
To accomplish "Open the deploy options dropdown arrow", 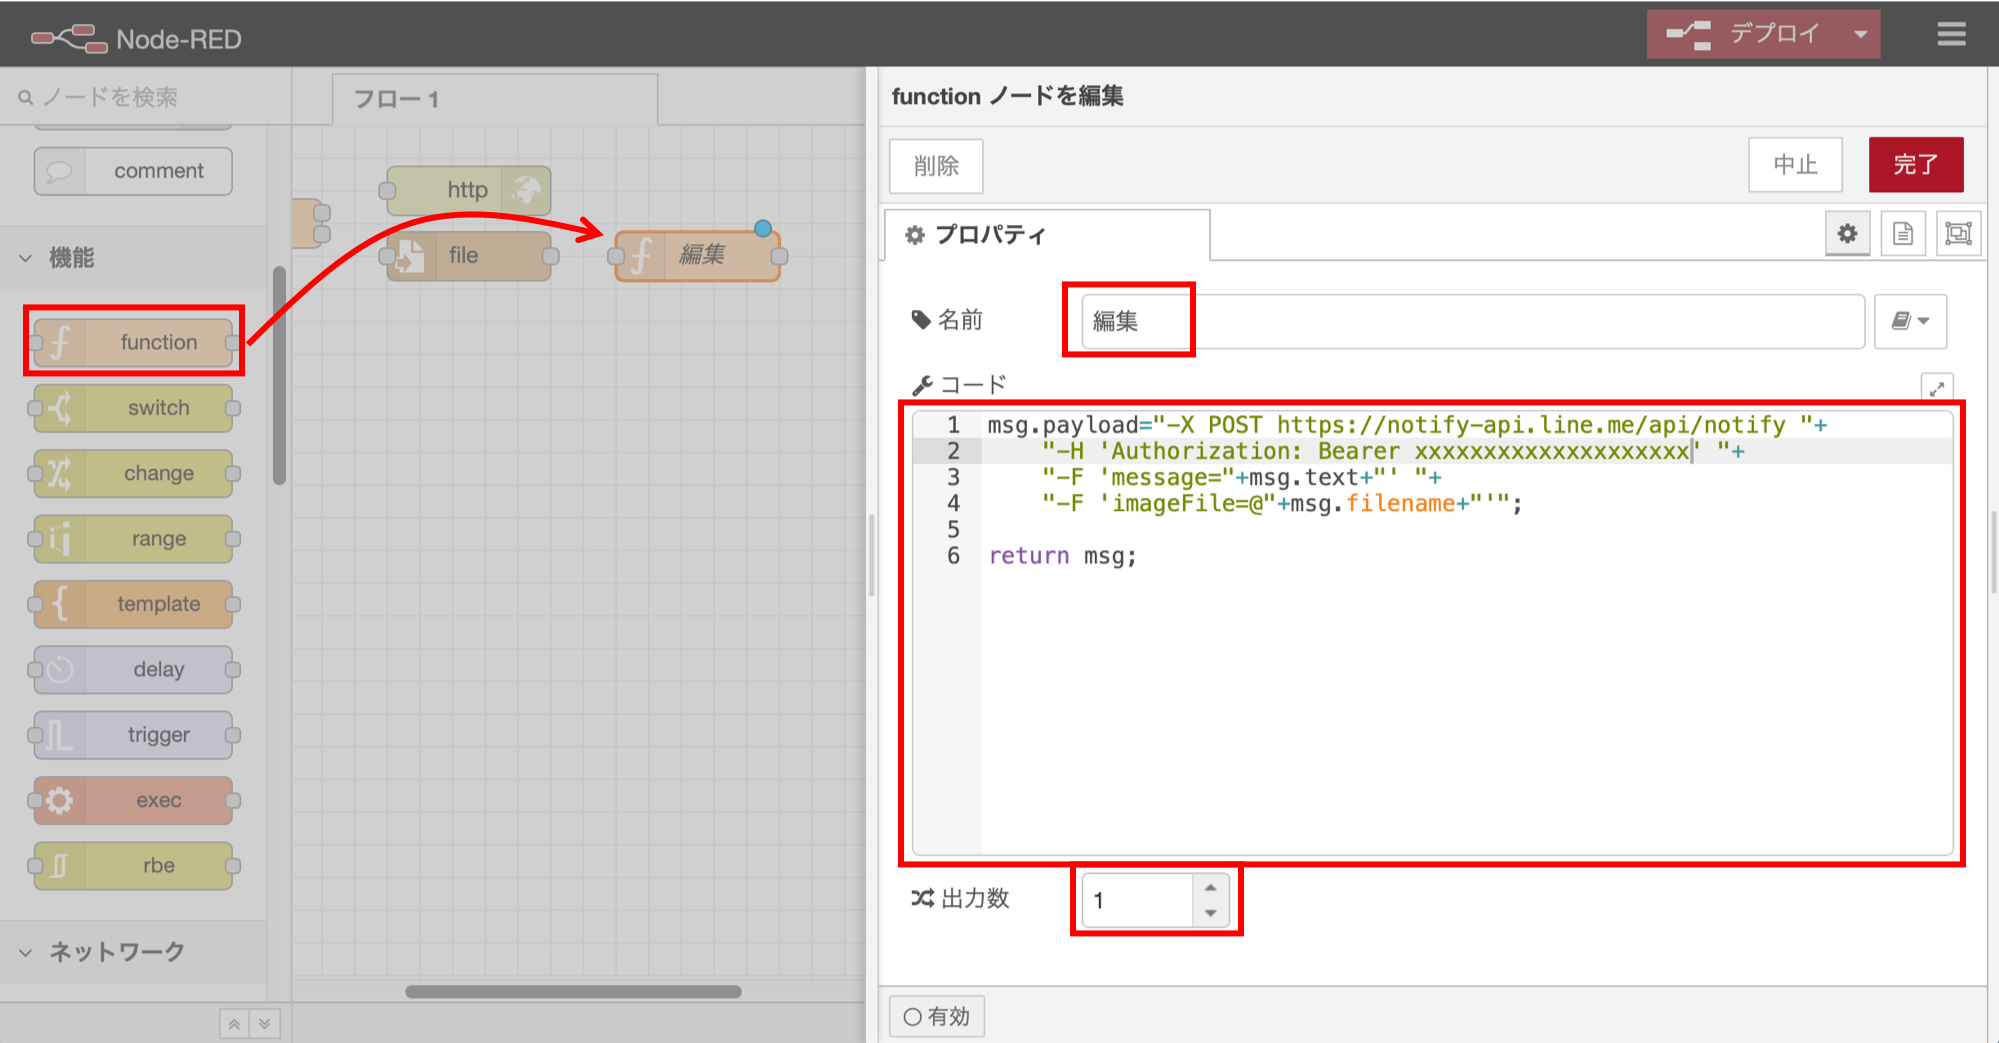I will 1862,33.
